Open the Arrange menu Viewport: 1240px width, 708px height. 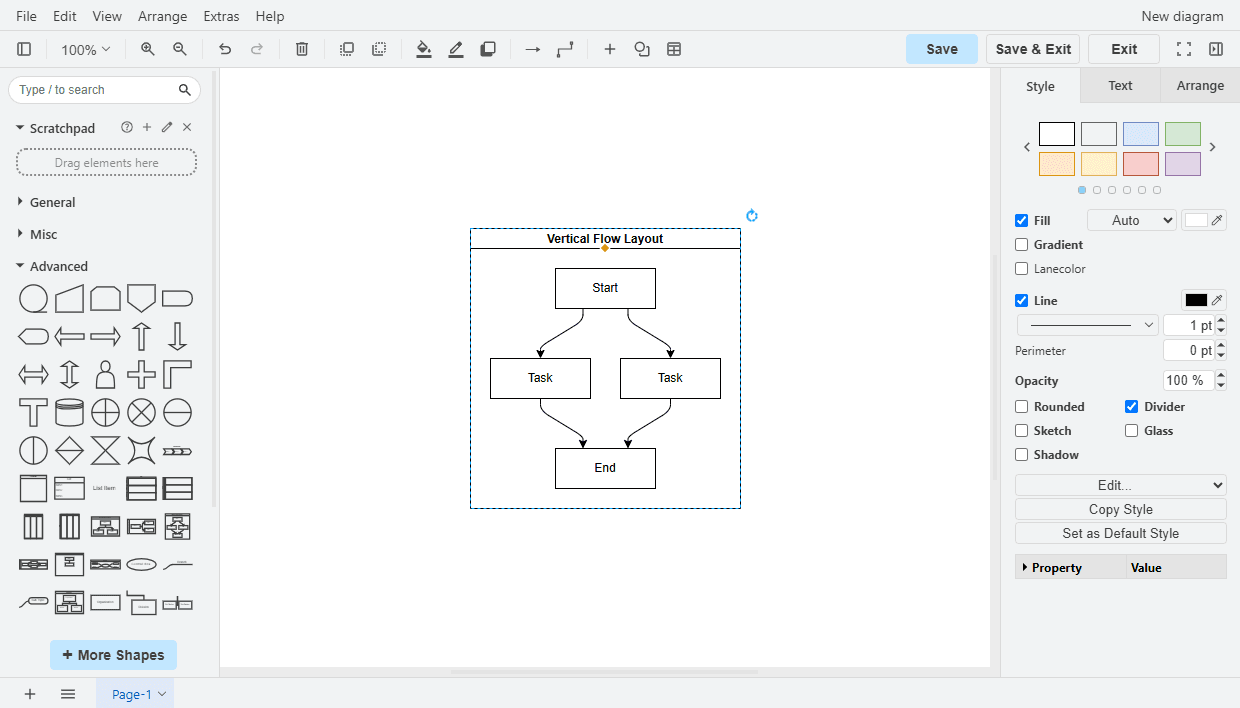[x=162, y=16]
